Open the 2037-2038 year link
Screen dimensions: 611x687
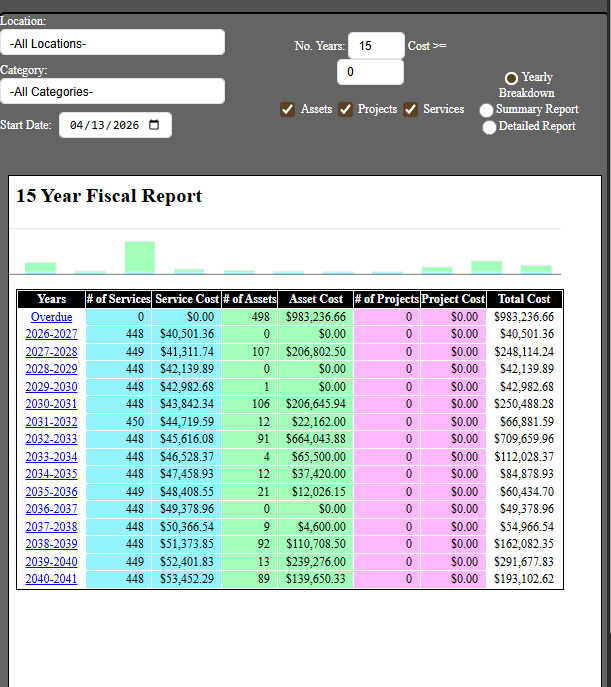point(51,527)
